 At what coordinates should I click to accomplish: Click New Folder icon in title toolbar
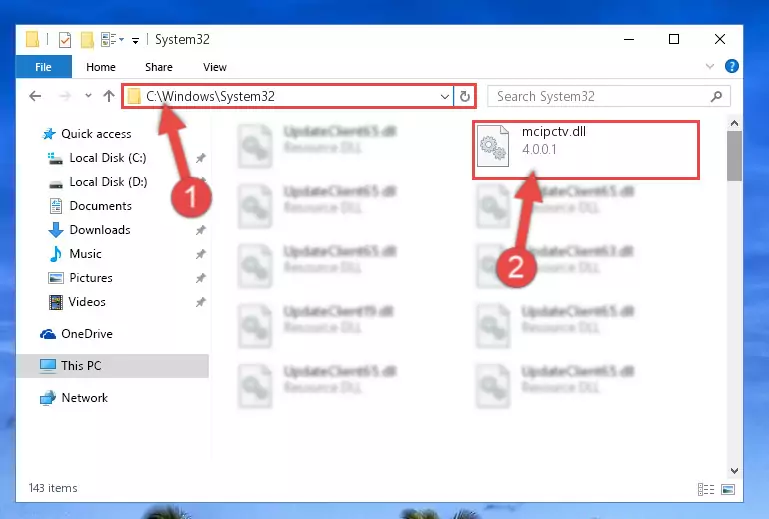click(87, 39)
